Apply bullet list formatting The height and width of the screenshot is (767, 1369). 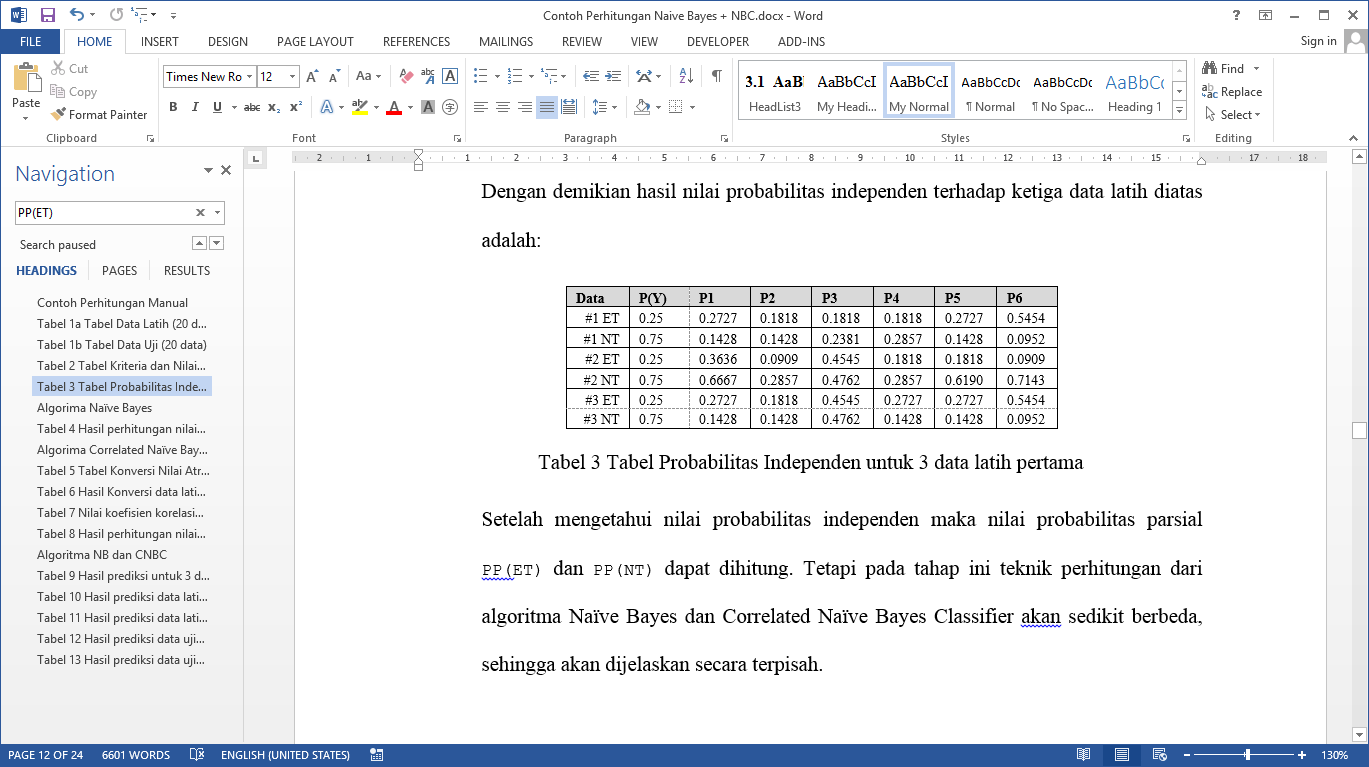[481, 76]
